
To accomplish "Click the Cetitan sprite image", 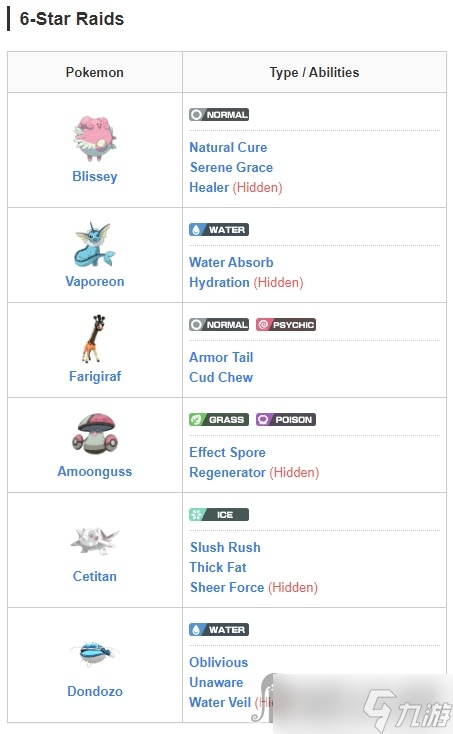I will tap(95, 541).
